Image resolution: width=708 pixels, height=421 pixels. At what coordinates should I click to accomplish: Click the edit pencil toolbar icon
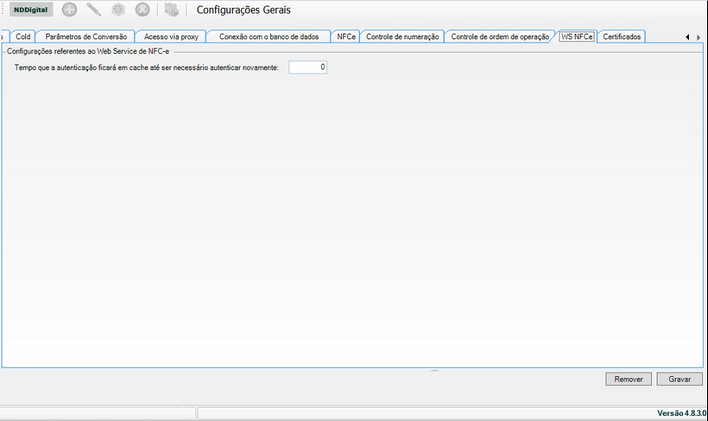[x=93, y=9]
